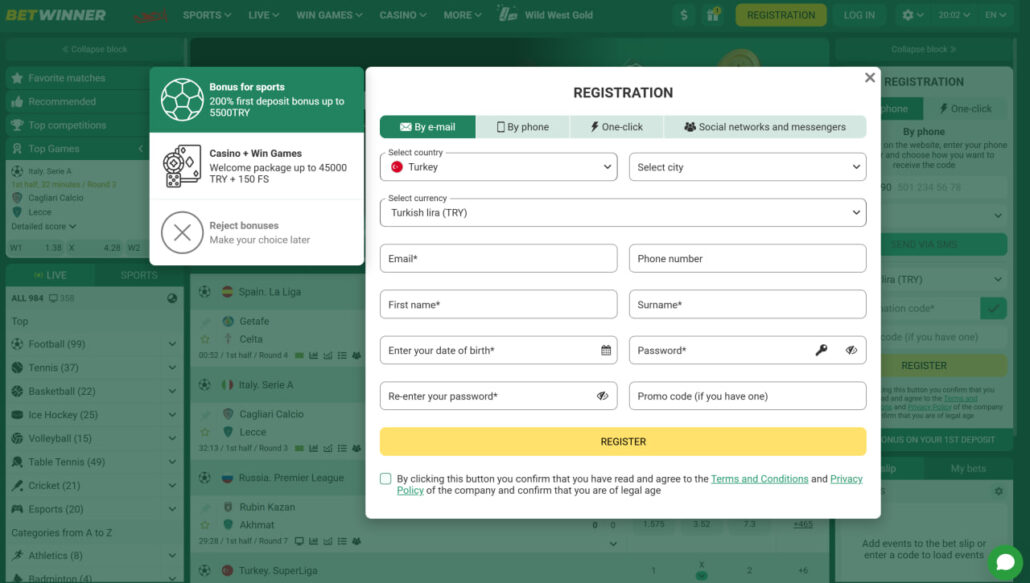Open the date of birth calendar icon
This screenshot has height=583, width=1030.
[x=606, y=351]
